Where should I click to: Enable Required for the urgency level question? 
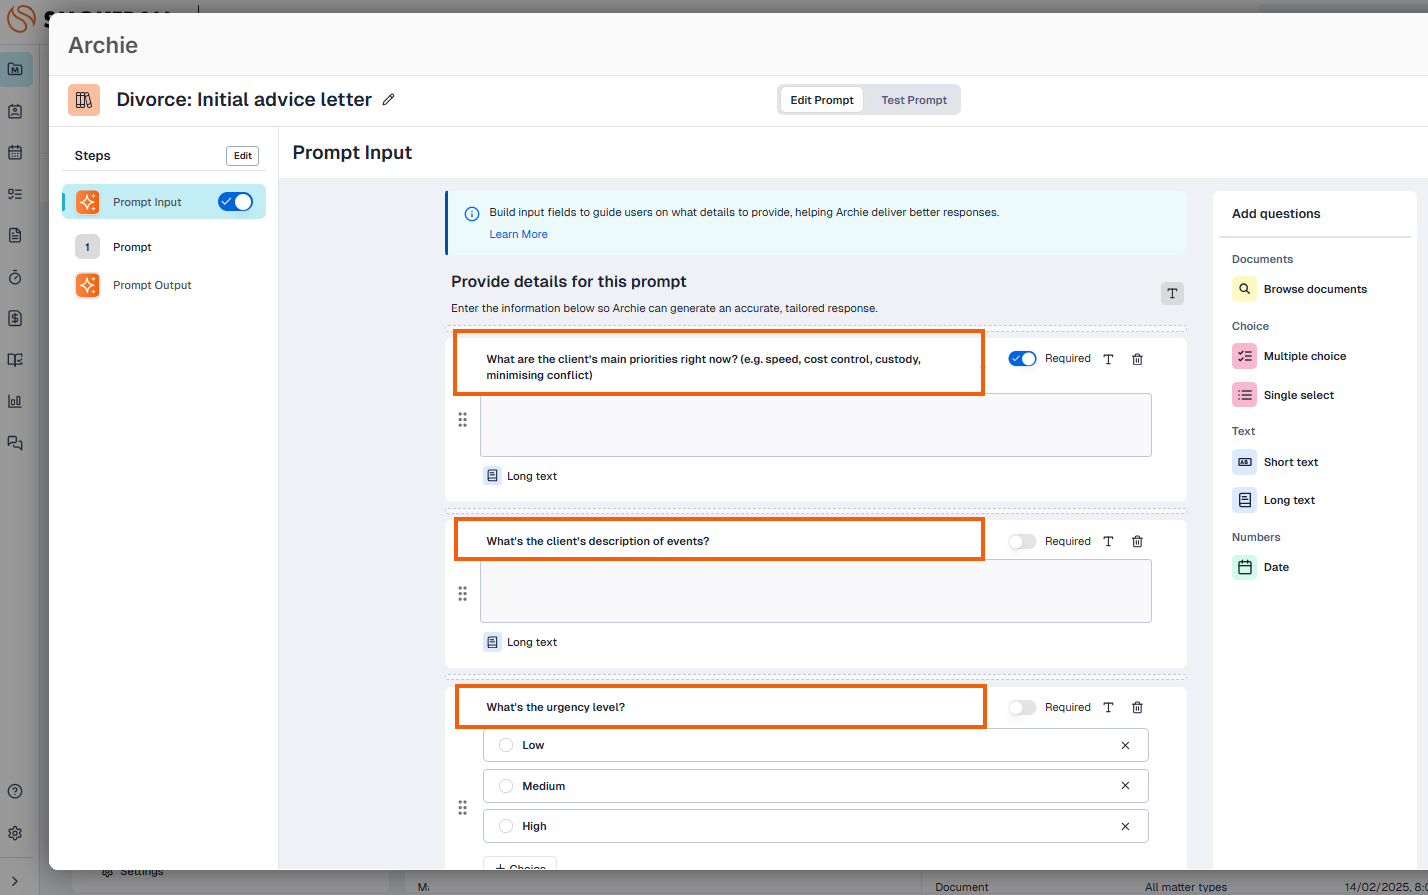(x=1022, y=708)
